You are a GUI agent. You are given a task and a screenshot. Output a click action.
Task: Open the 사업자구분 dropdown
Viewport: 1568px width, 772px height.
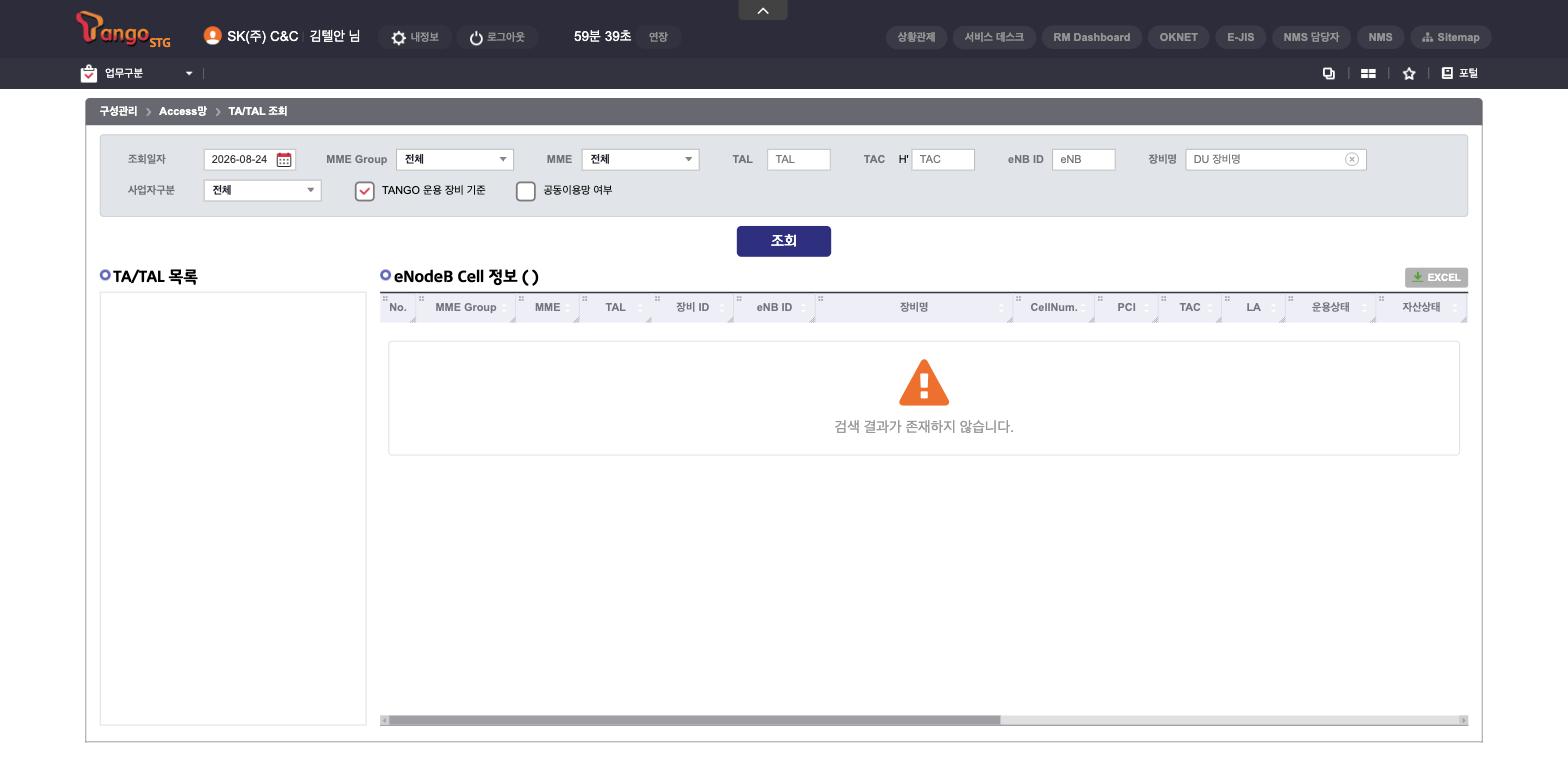click(x=262, y=190)
